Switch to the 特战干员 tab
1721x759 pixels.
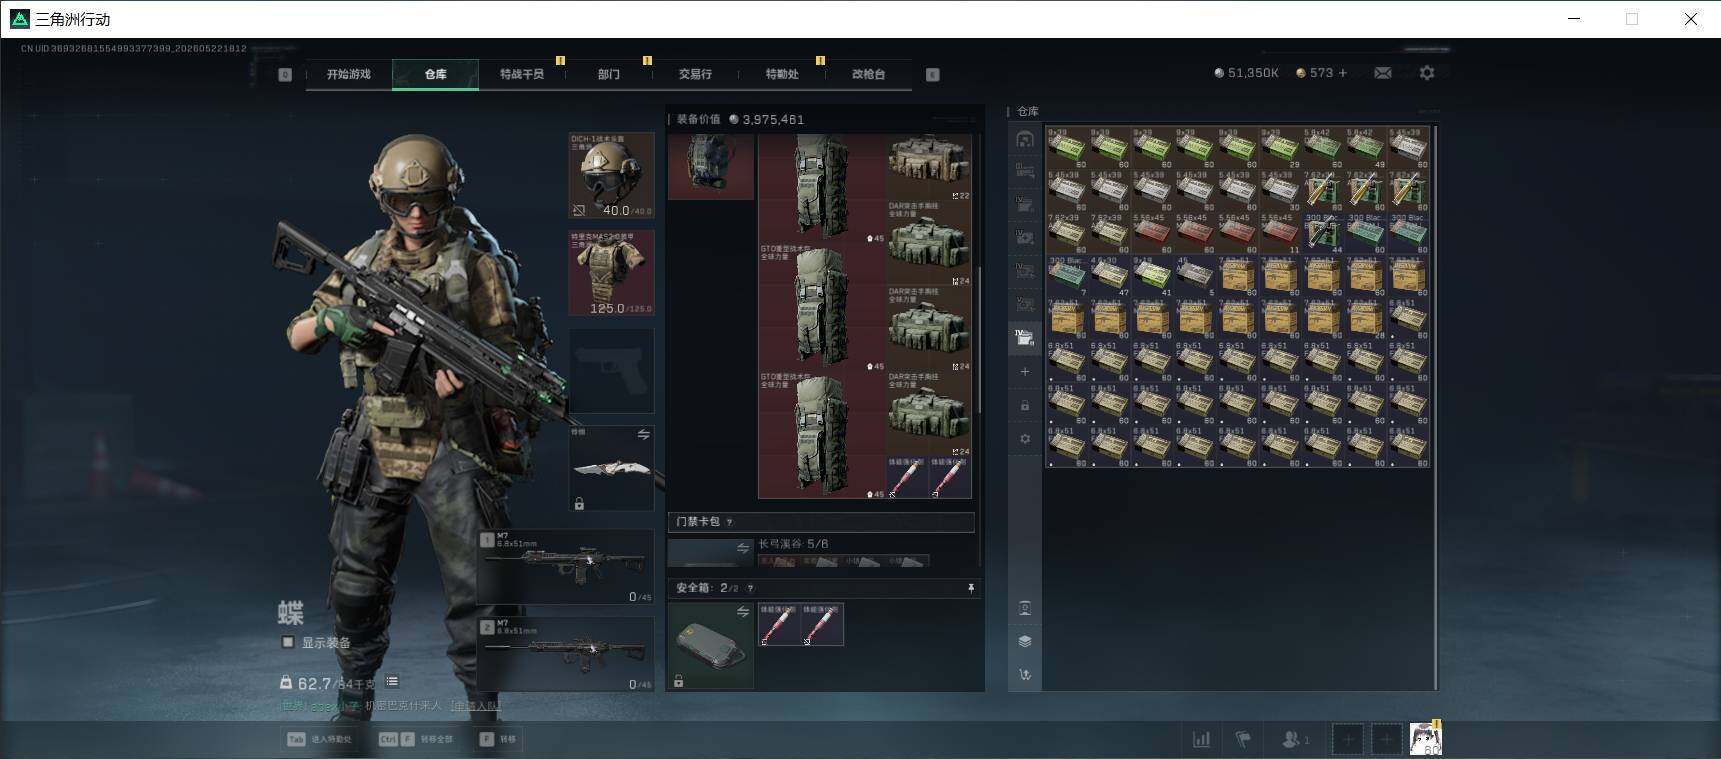[x=522, y=74]
